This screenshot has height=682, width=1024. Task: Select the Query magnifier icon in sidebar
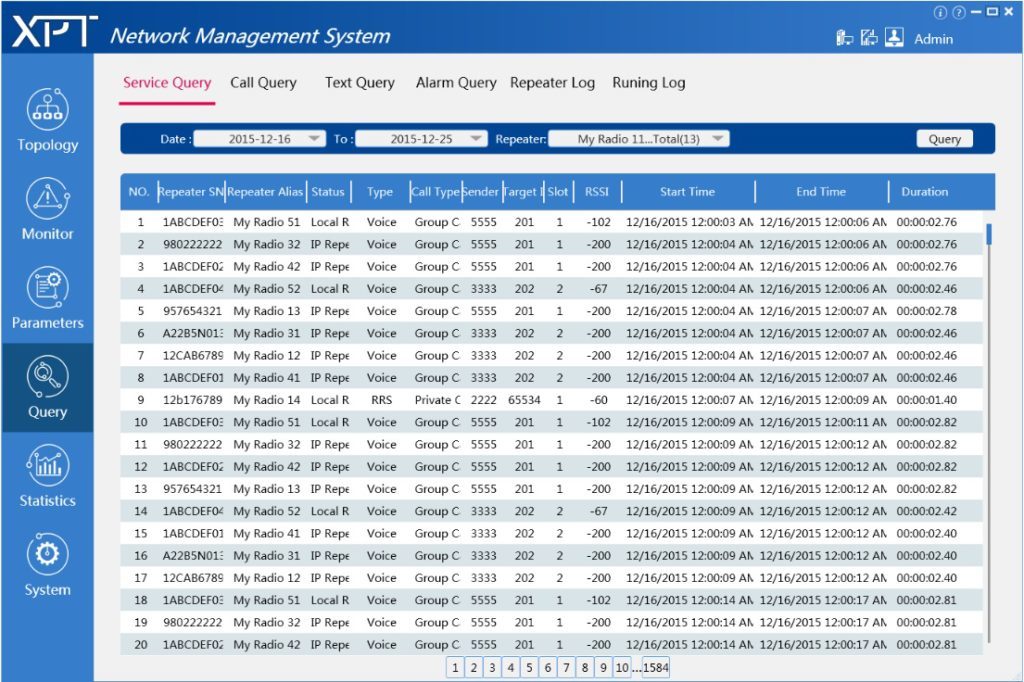pyautogui.click(x=47, y=376)
